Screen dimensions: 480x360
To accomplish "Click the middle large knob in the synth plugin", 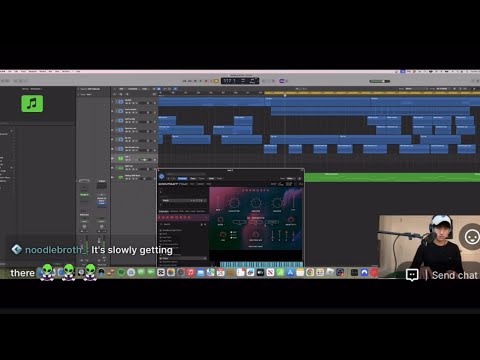I will pyautogui.click(x=256, y=203).
